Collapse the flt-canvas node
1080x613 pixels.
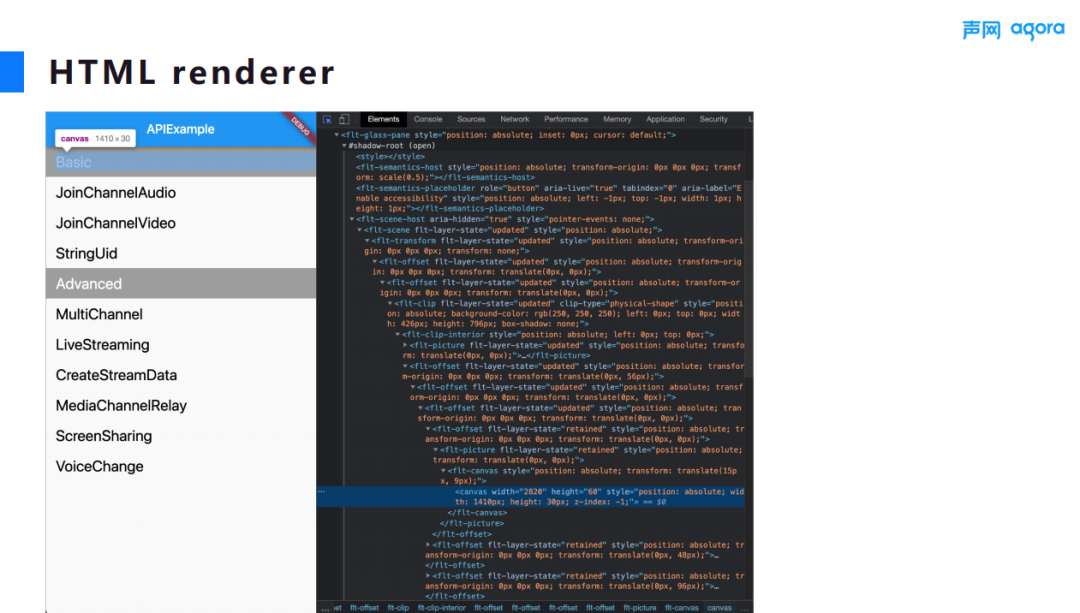pyautogui.click(x=443, y=471)
